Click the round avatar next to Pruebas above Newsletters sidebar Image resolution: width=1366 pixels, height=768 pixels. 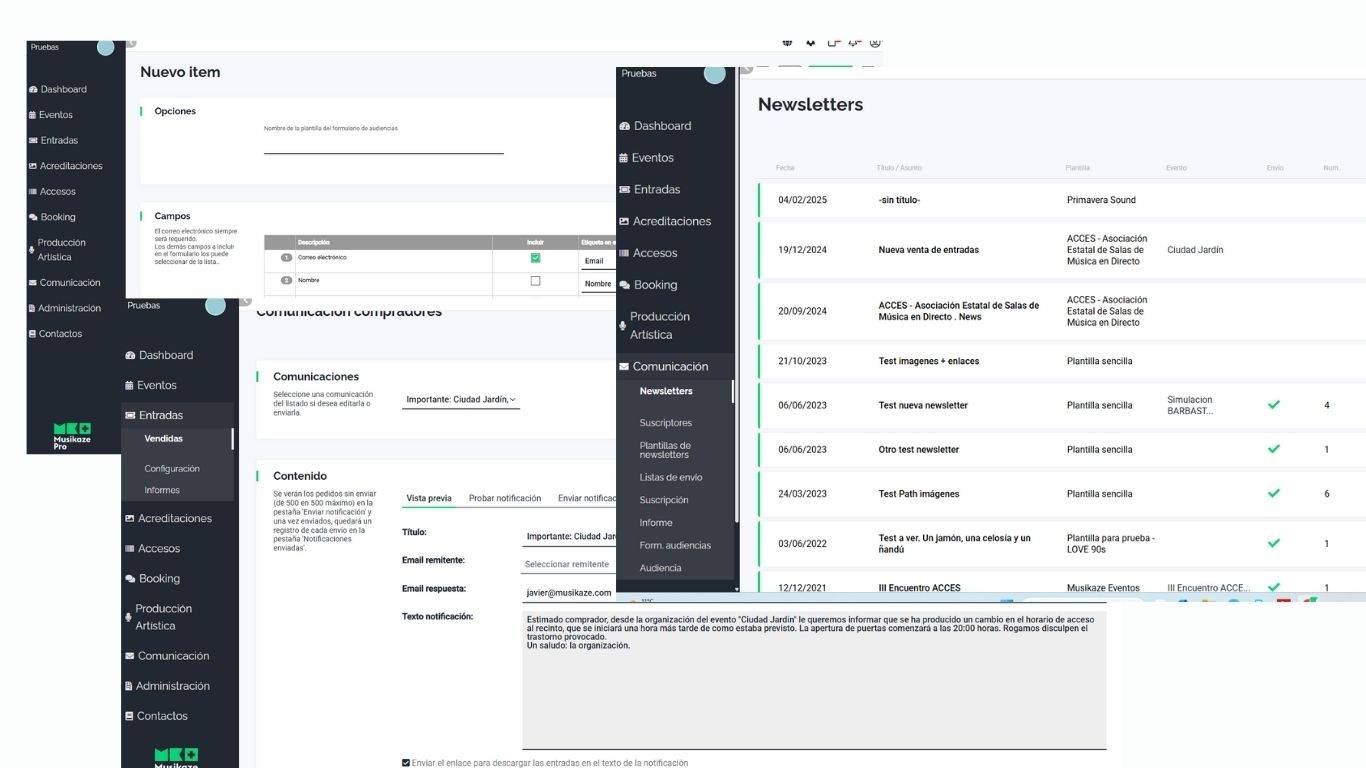pos(714,74)
